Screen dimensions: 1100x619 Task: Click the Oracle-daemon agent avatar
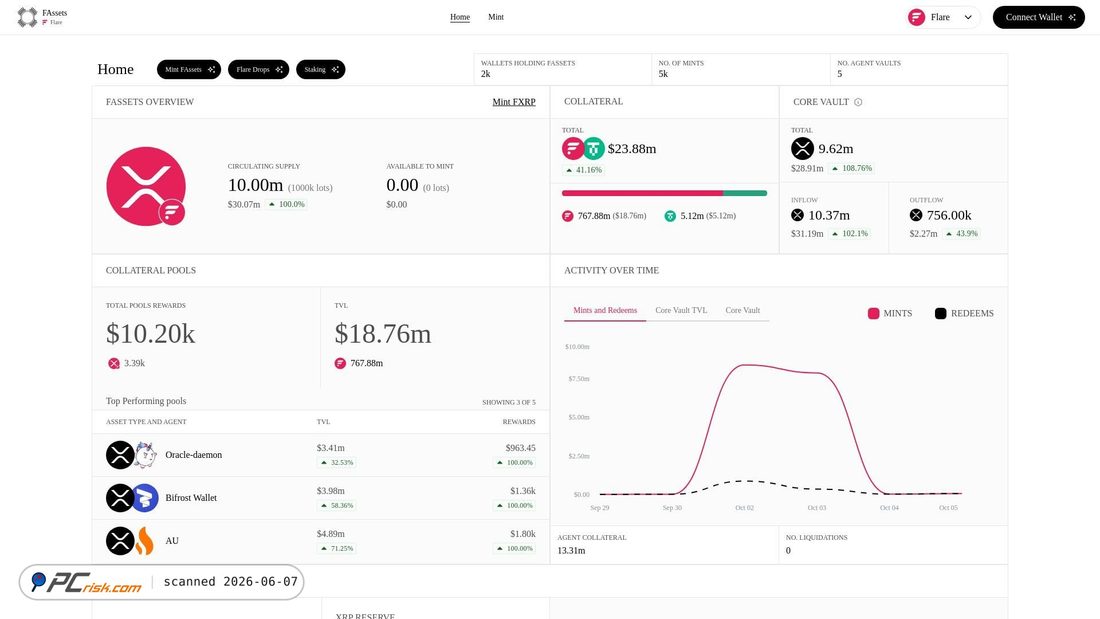[x=145, y=455]
